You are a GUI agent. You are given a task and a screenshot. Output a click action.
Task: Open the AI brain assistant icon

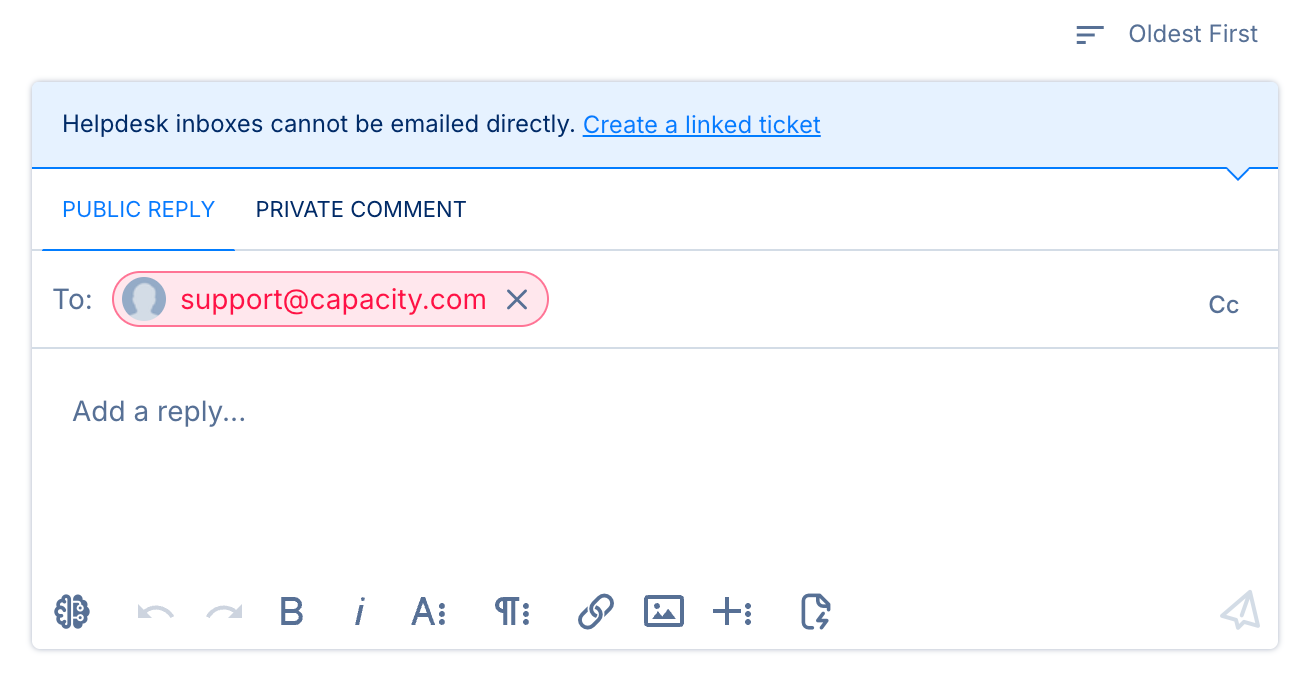pyautogui.click(x=72, y=611)
